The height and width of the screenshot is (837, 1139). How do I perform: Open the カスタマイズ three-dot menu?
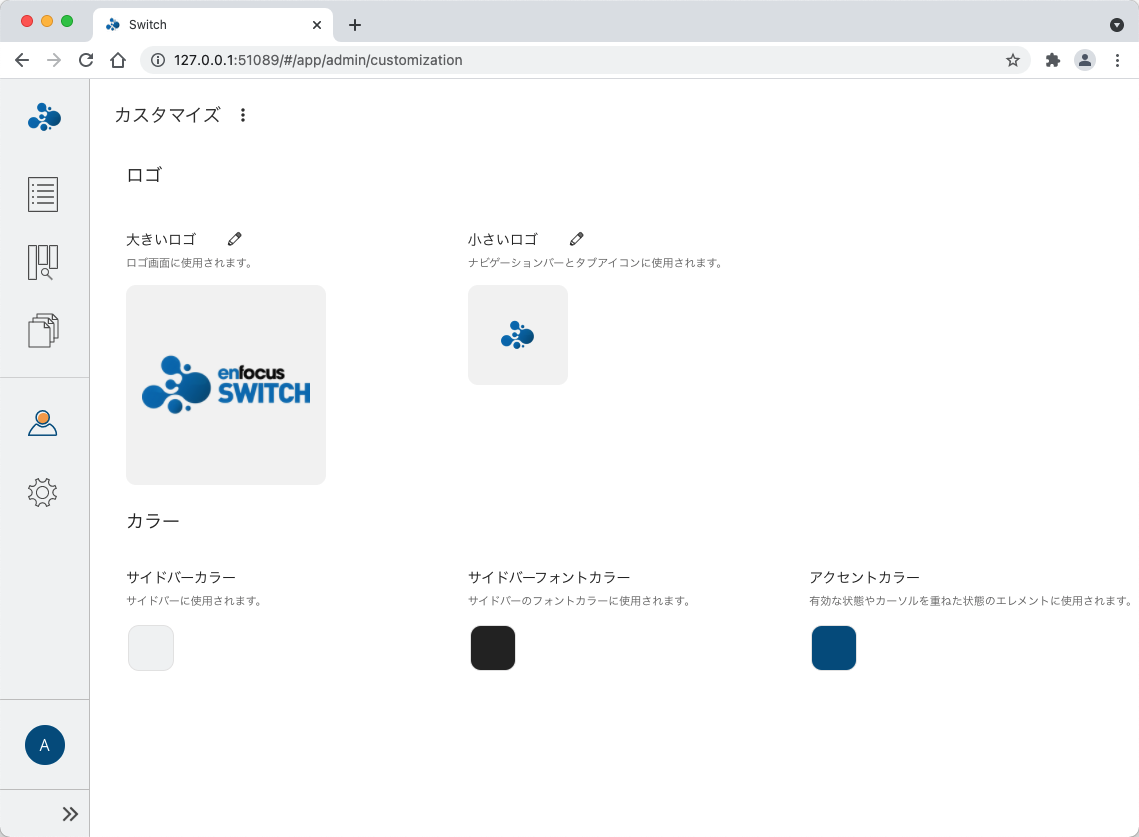pyautogui.click(x=243, y=115)
